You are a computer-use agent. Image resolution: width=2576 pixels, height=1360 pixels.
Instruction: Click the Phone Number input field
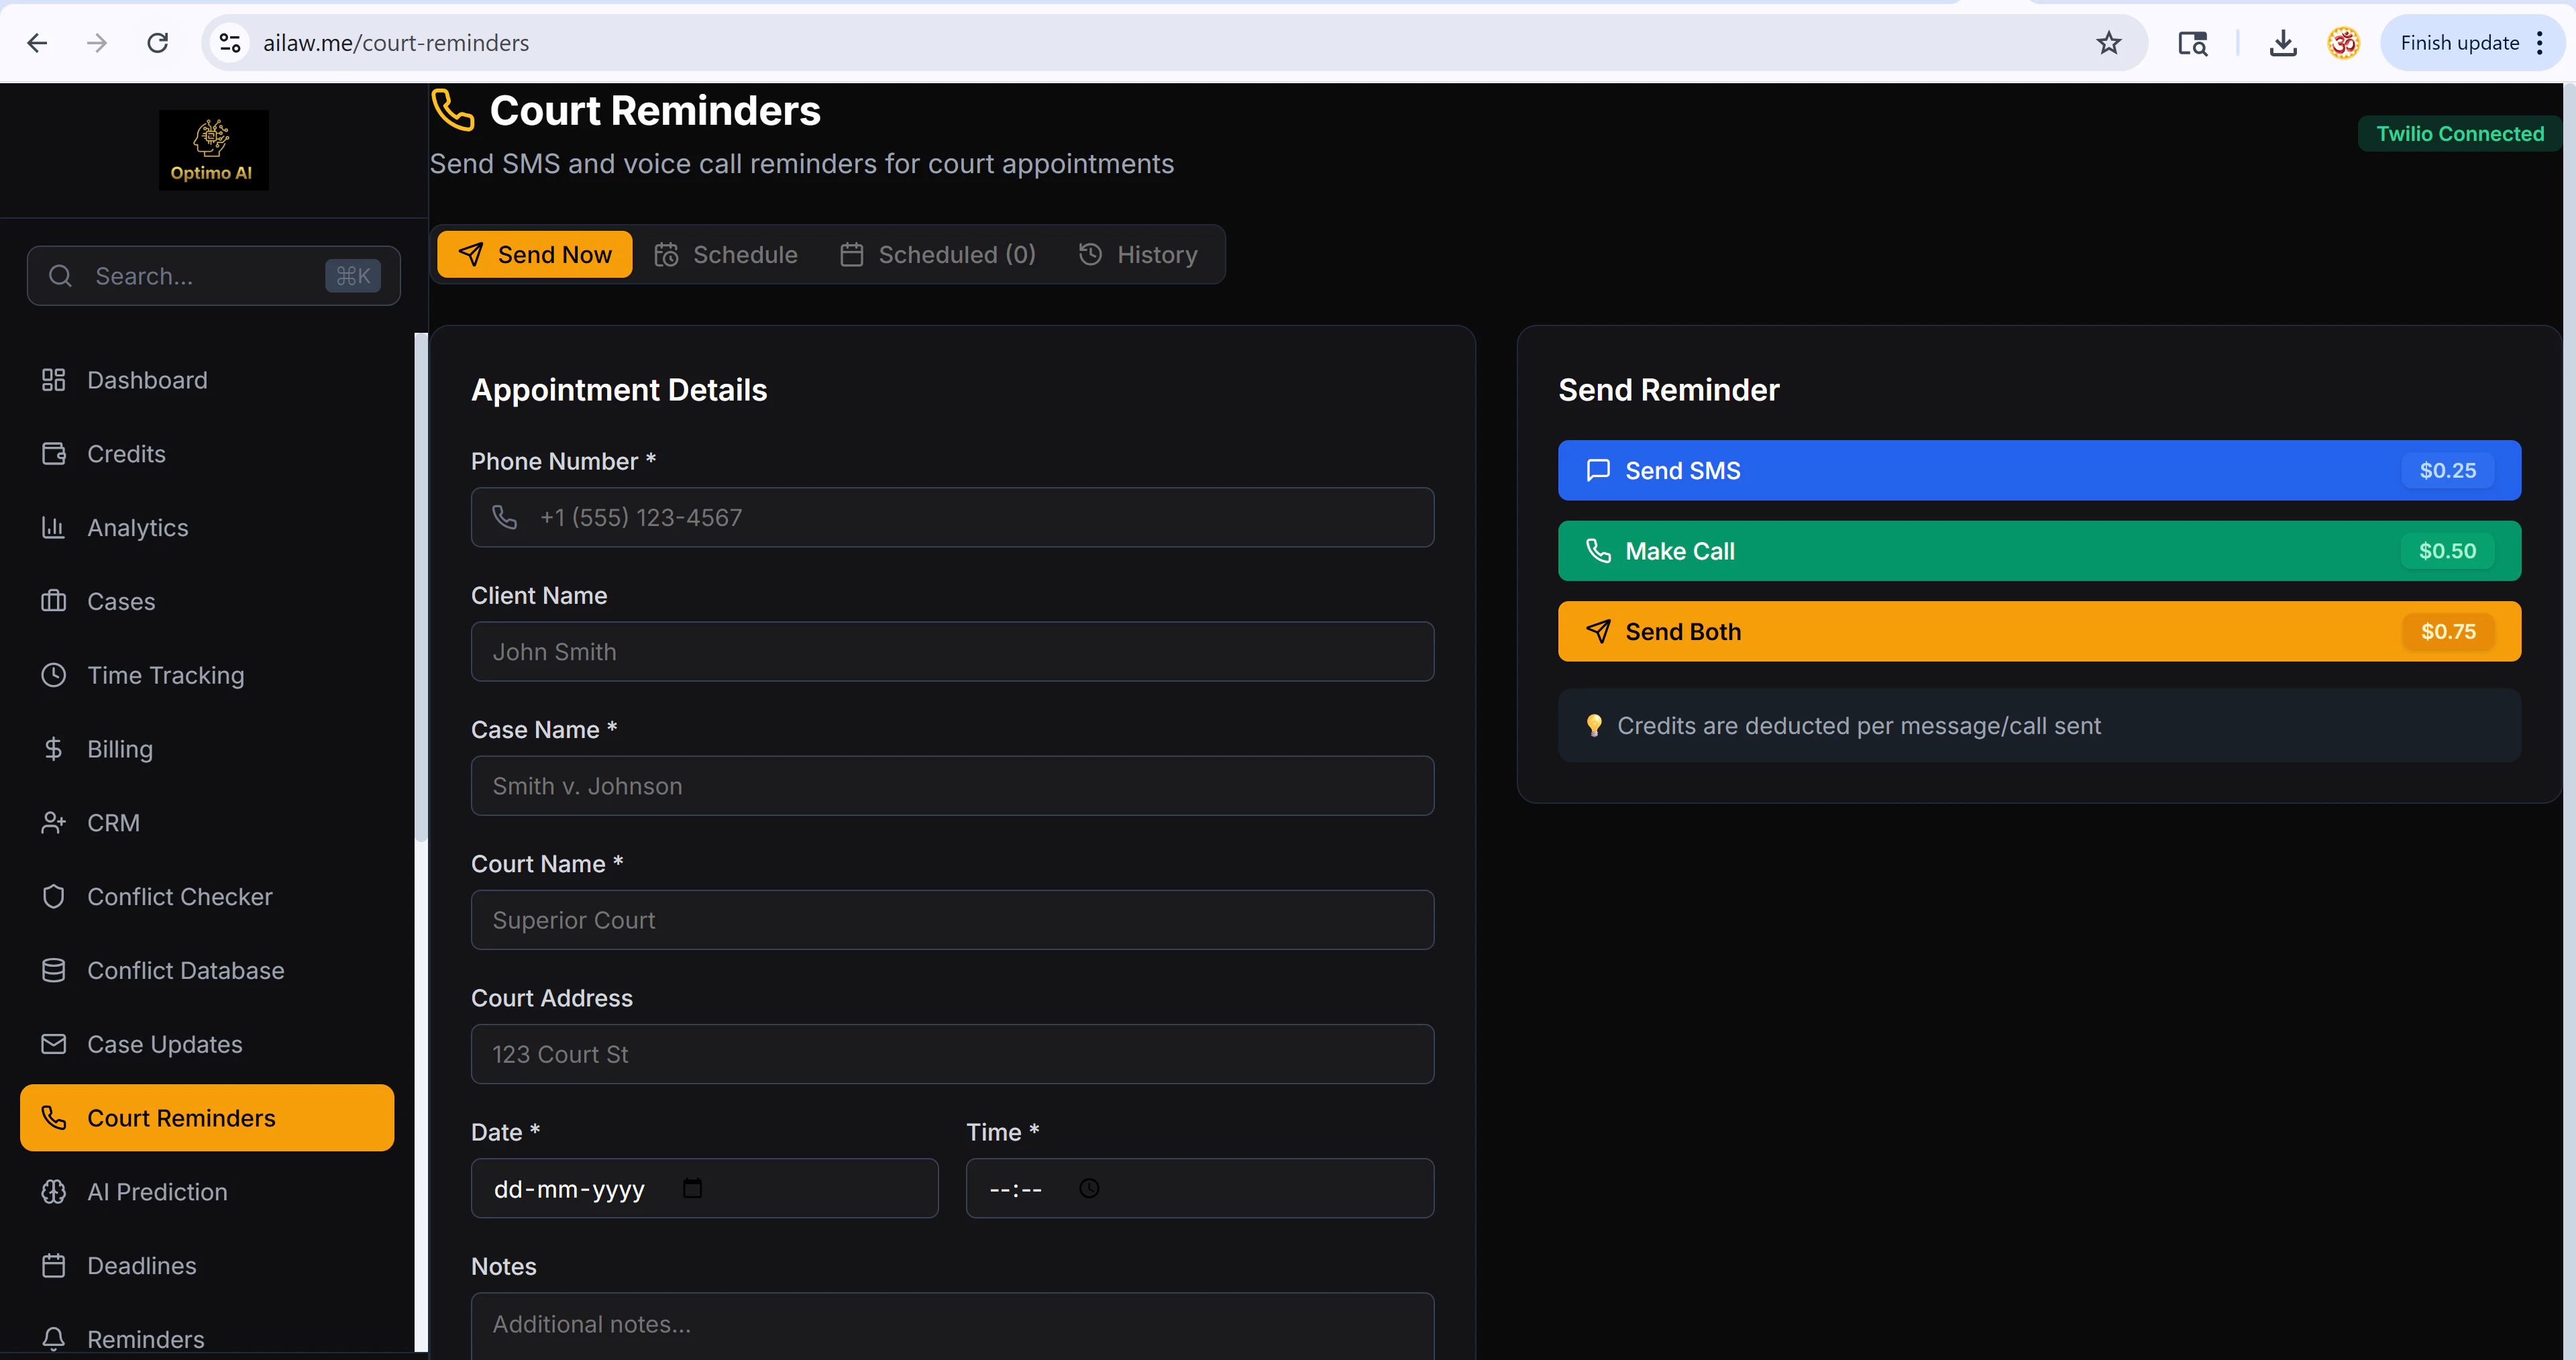pos(952,518)
